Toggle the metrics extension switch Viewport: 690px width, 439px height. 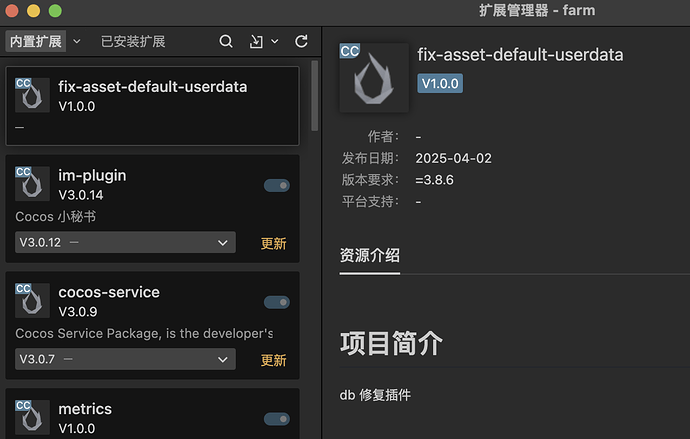277,419
